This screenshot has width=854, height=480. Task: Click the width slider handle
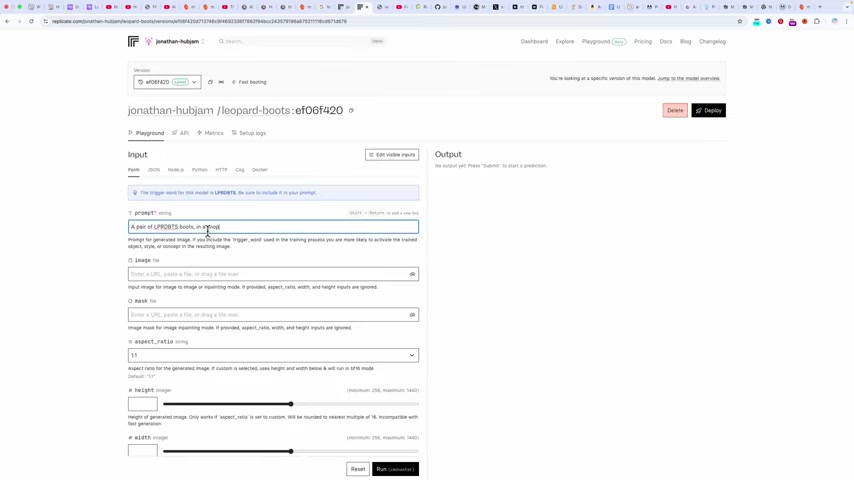pyautogui.click(x=291, y=451)
